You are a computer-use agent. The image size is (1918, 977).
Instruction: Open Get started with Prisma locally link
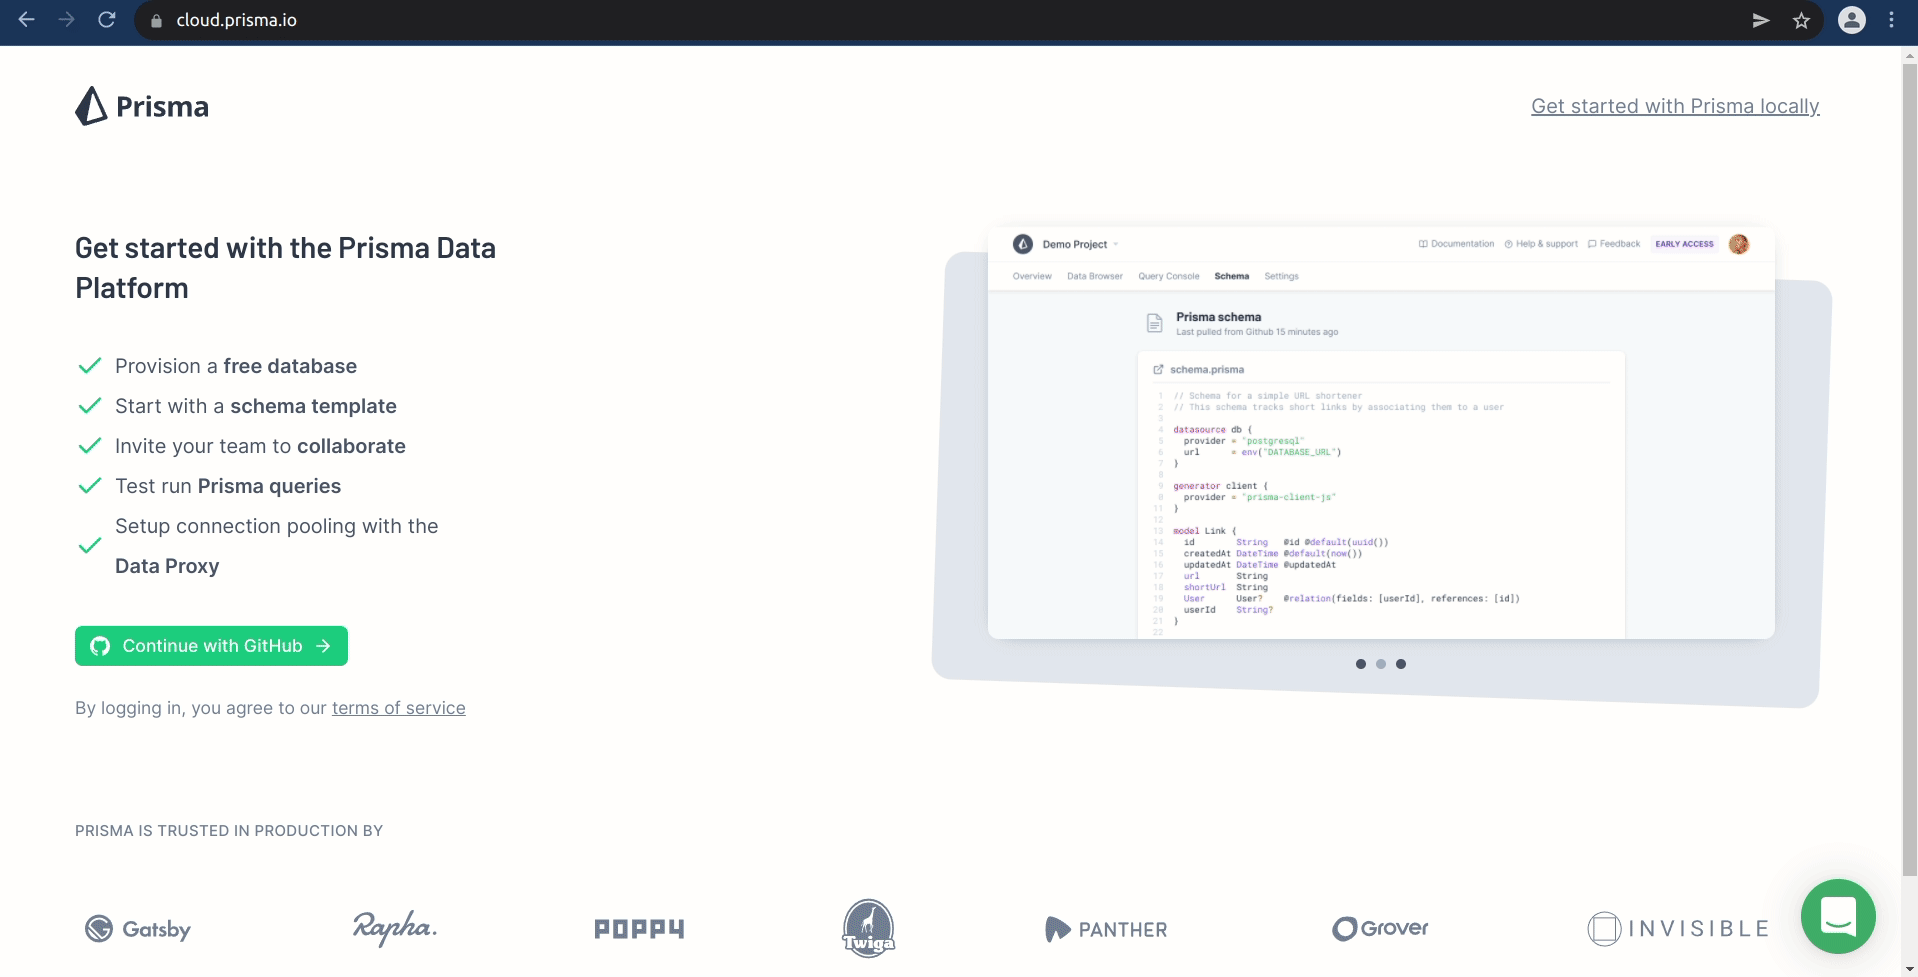pyautogui.click(x=1675, y=106)
